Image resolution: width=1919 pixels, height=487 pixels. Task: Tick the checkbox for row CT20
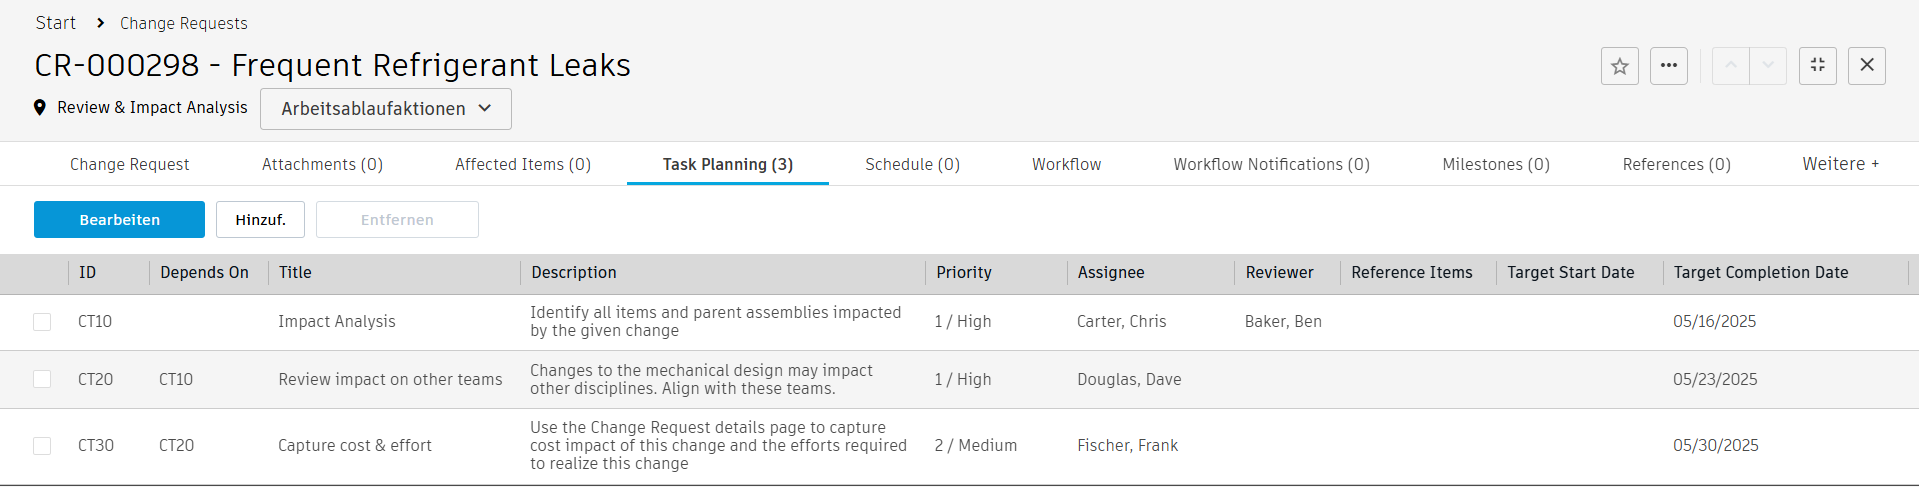42,380
